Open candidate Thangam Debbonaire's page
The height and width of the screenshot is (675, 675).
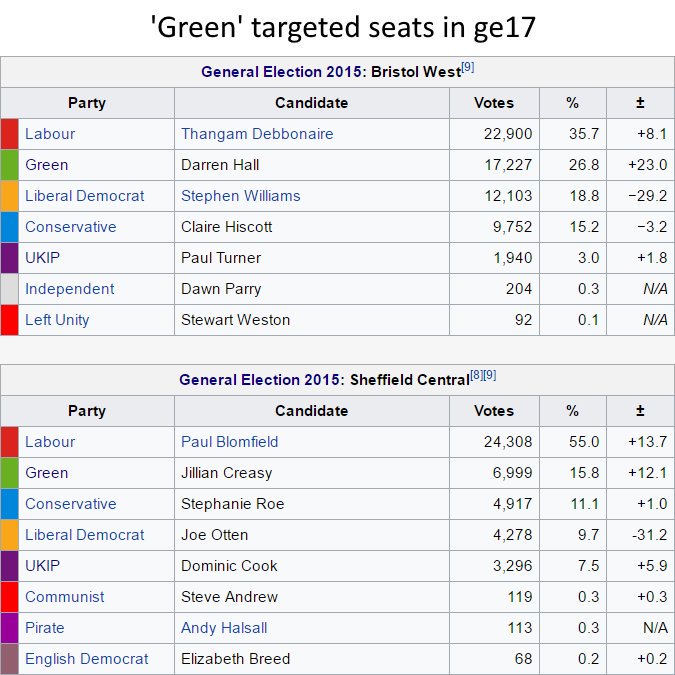(x=257, y=134)
